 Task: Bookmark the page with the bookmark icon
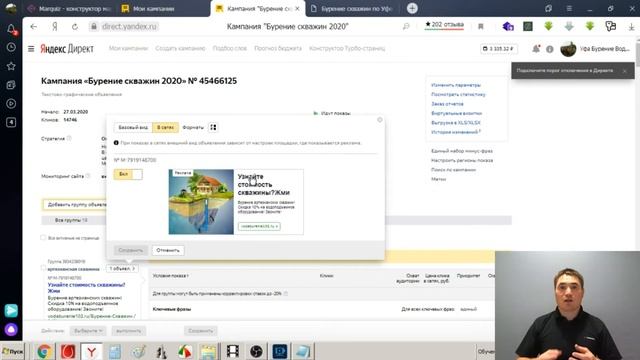click(x=481, y=27)
